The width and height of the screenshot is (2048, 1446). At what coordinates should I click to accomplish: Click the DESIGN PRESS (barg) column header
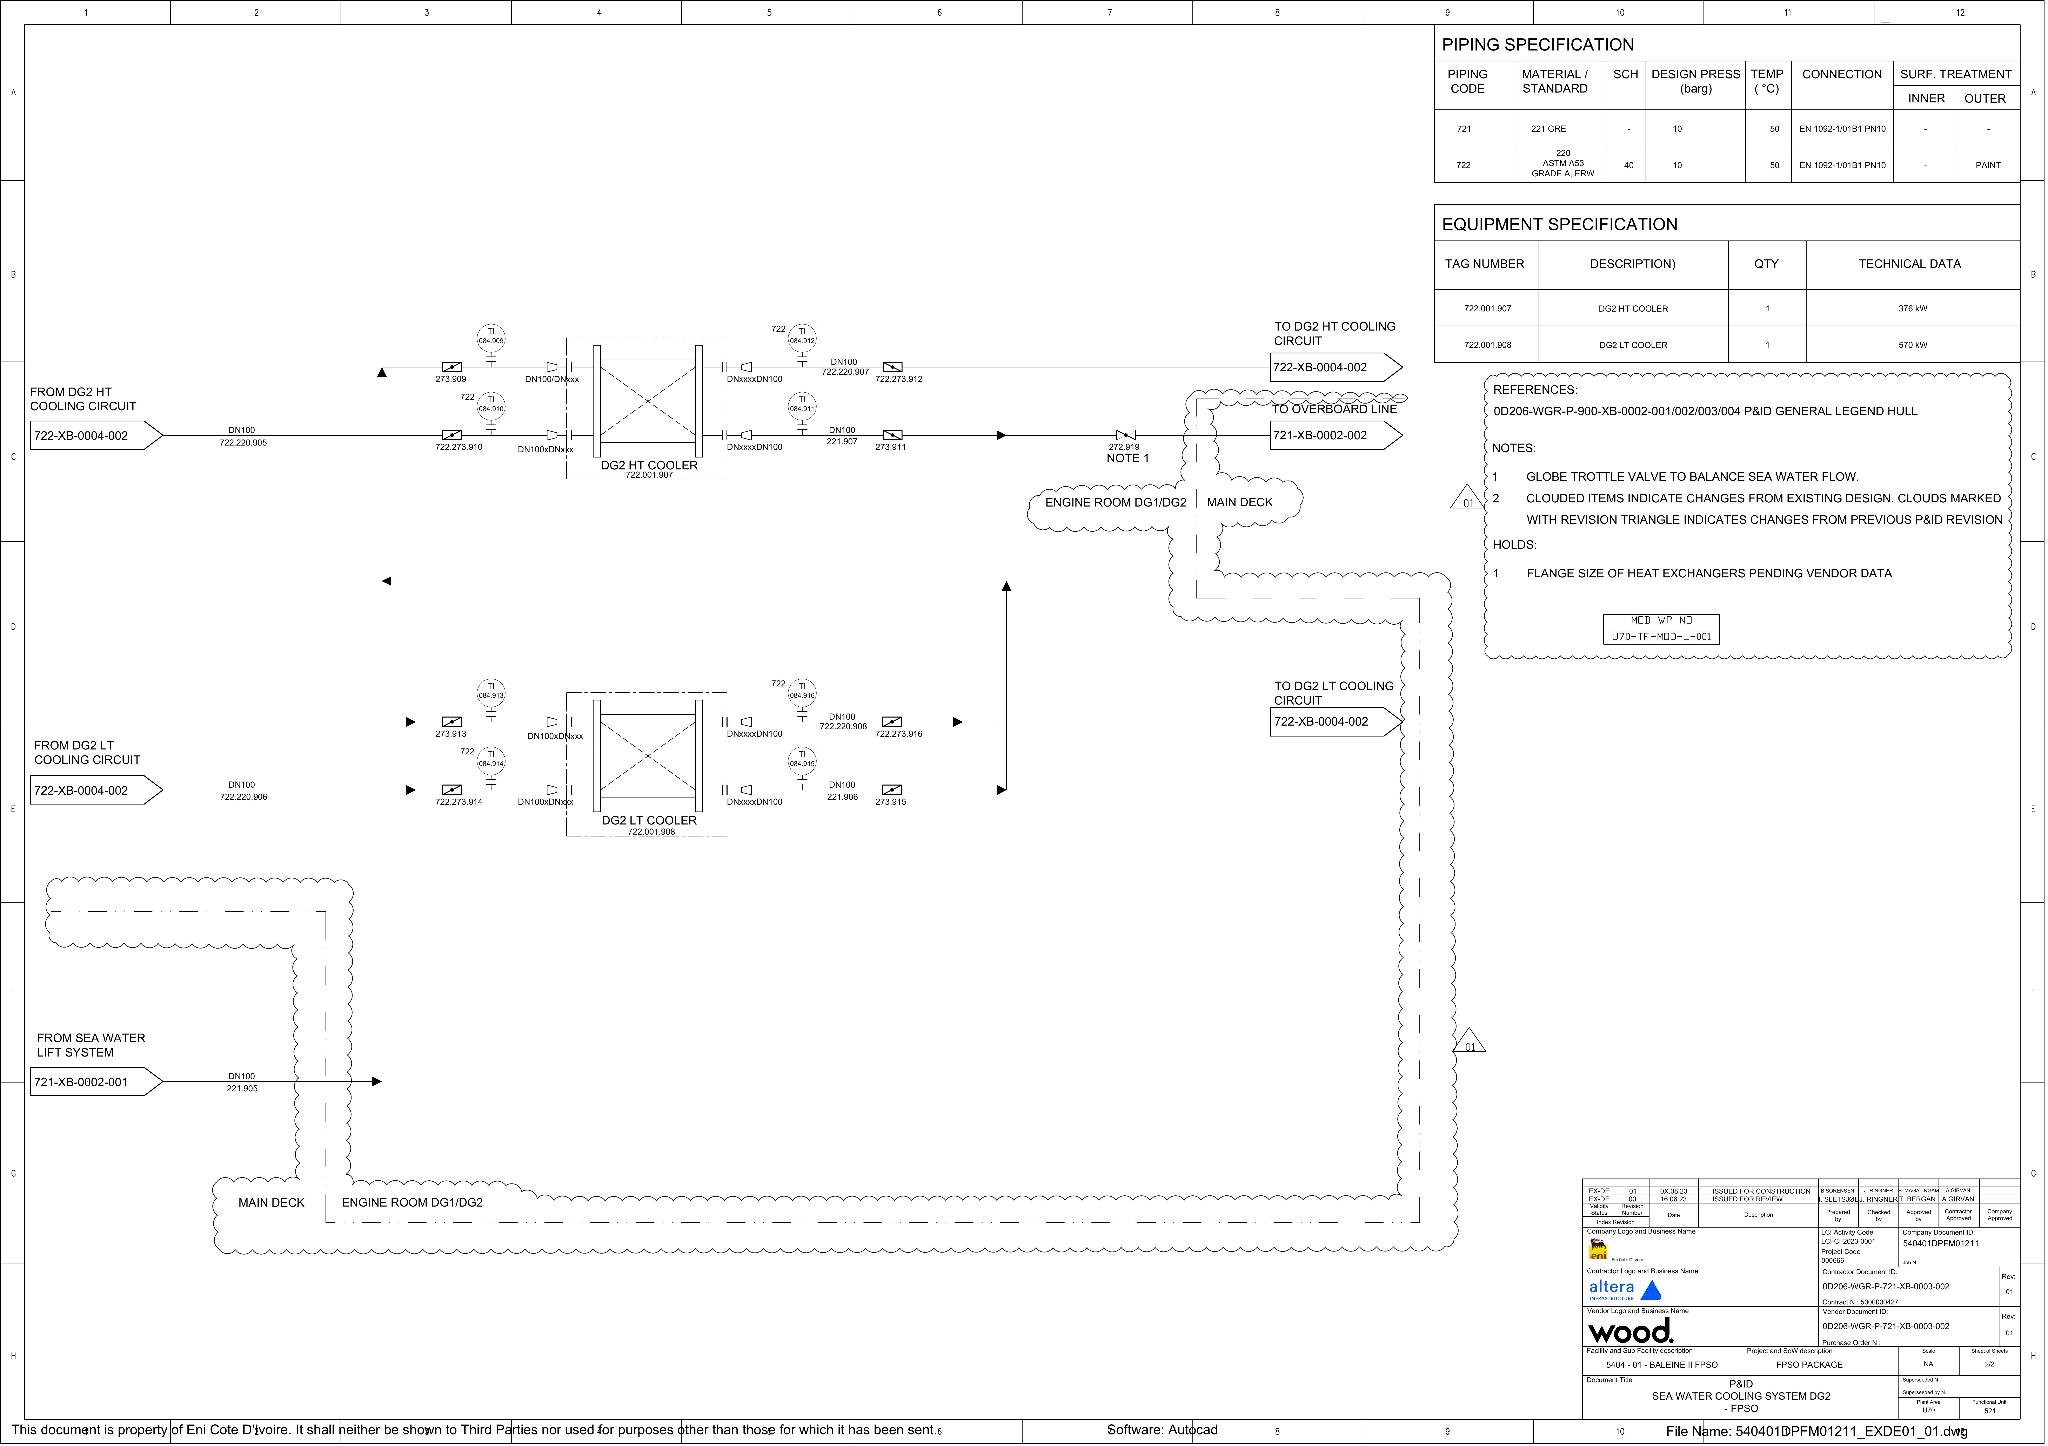(1695, 81)
